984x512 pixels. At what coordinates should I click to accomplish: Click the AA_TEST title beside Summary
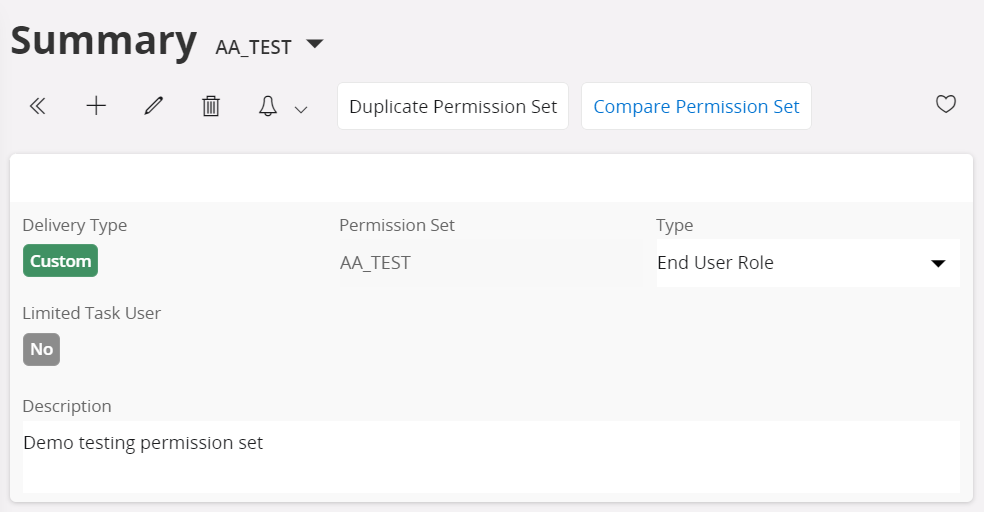[x=253, y=47]
